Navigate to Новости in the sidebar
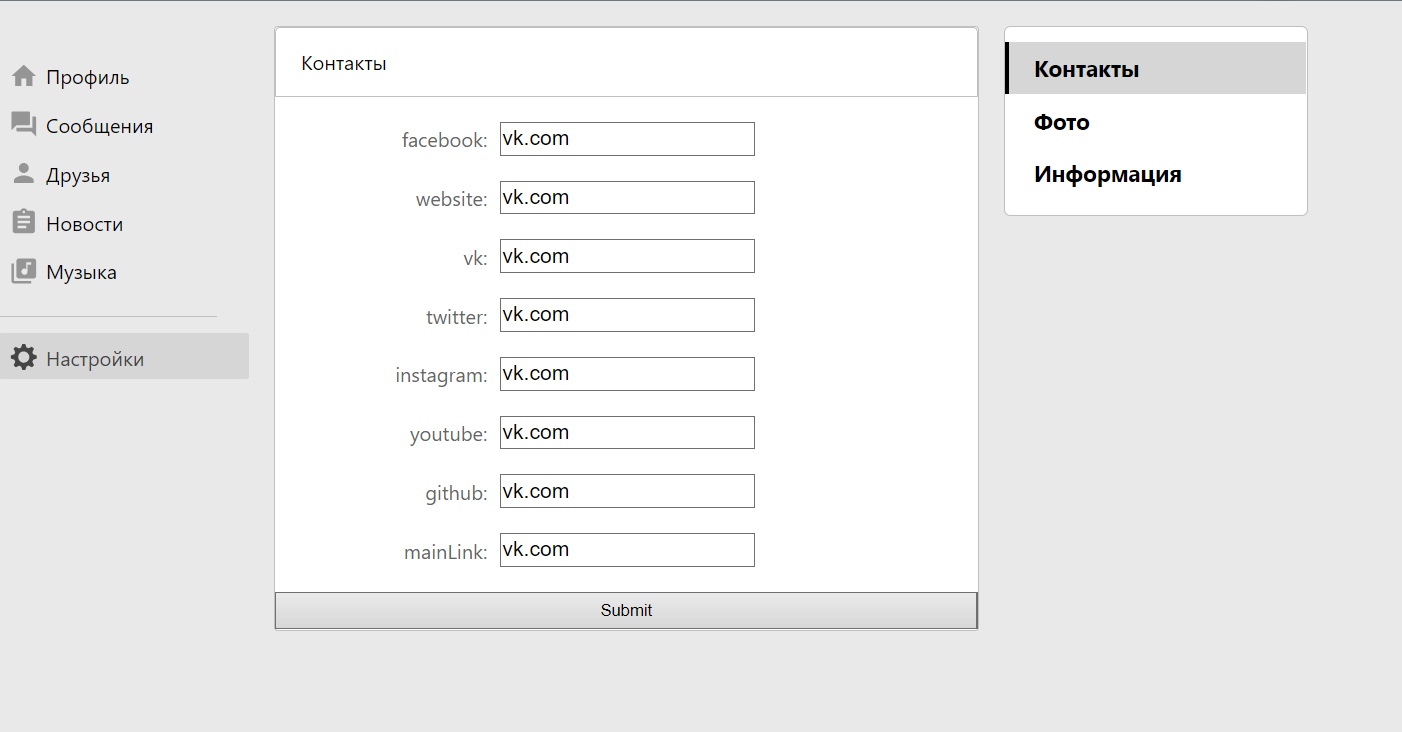 pos(85,224)
